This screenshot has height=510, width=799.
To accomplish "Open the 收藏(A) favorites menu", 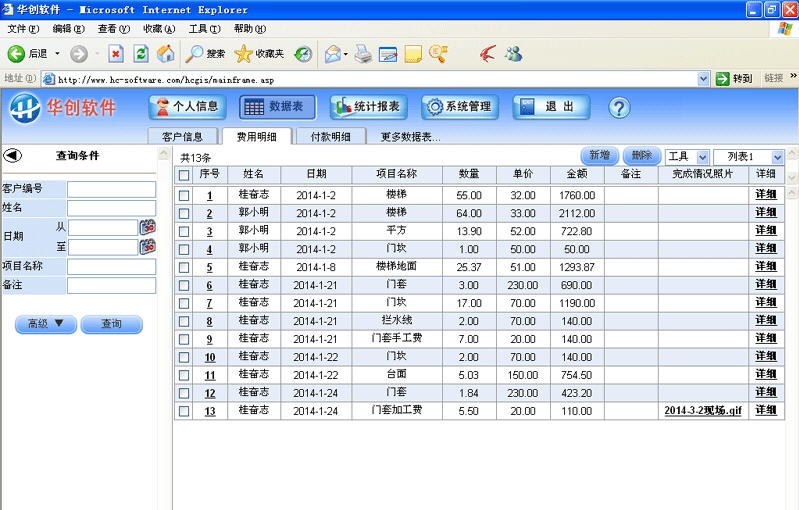I will (159, 29).
